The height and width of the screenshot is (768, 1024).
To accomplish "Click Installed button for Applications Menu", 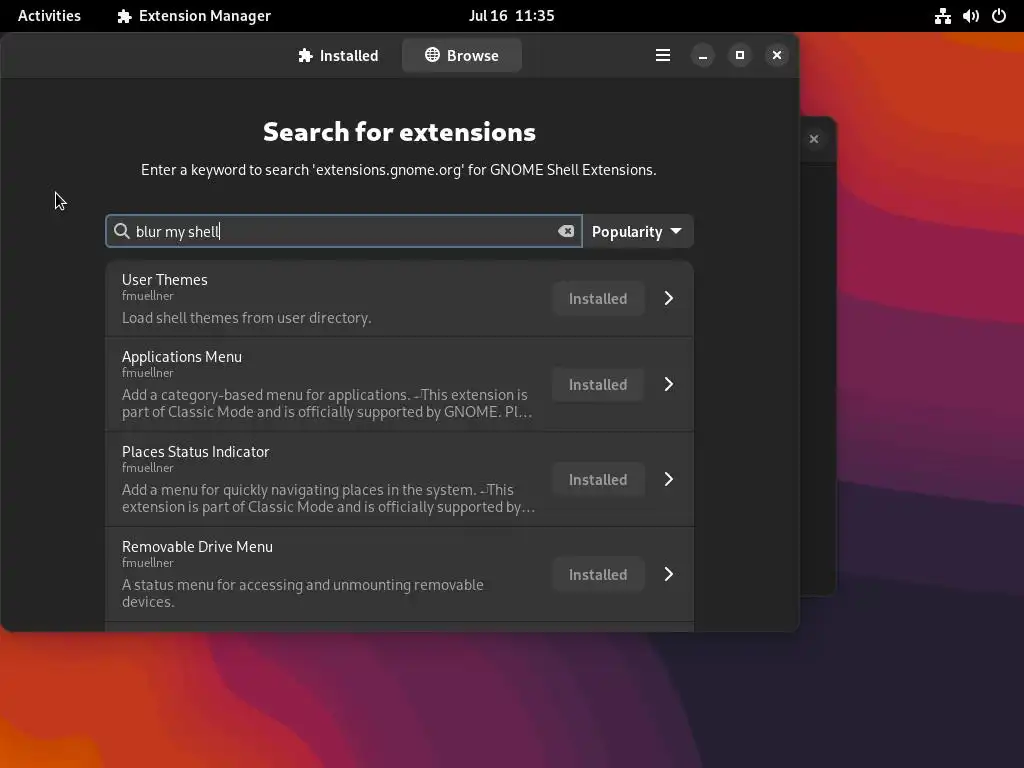I will 598,385.
